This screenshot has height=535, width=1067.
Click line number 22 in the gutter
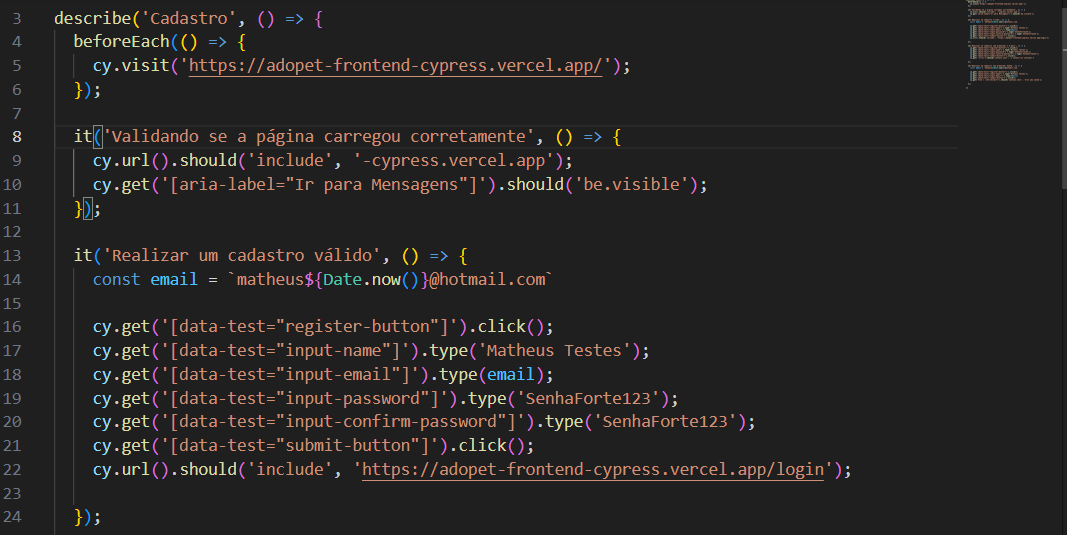12,470
